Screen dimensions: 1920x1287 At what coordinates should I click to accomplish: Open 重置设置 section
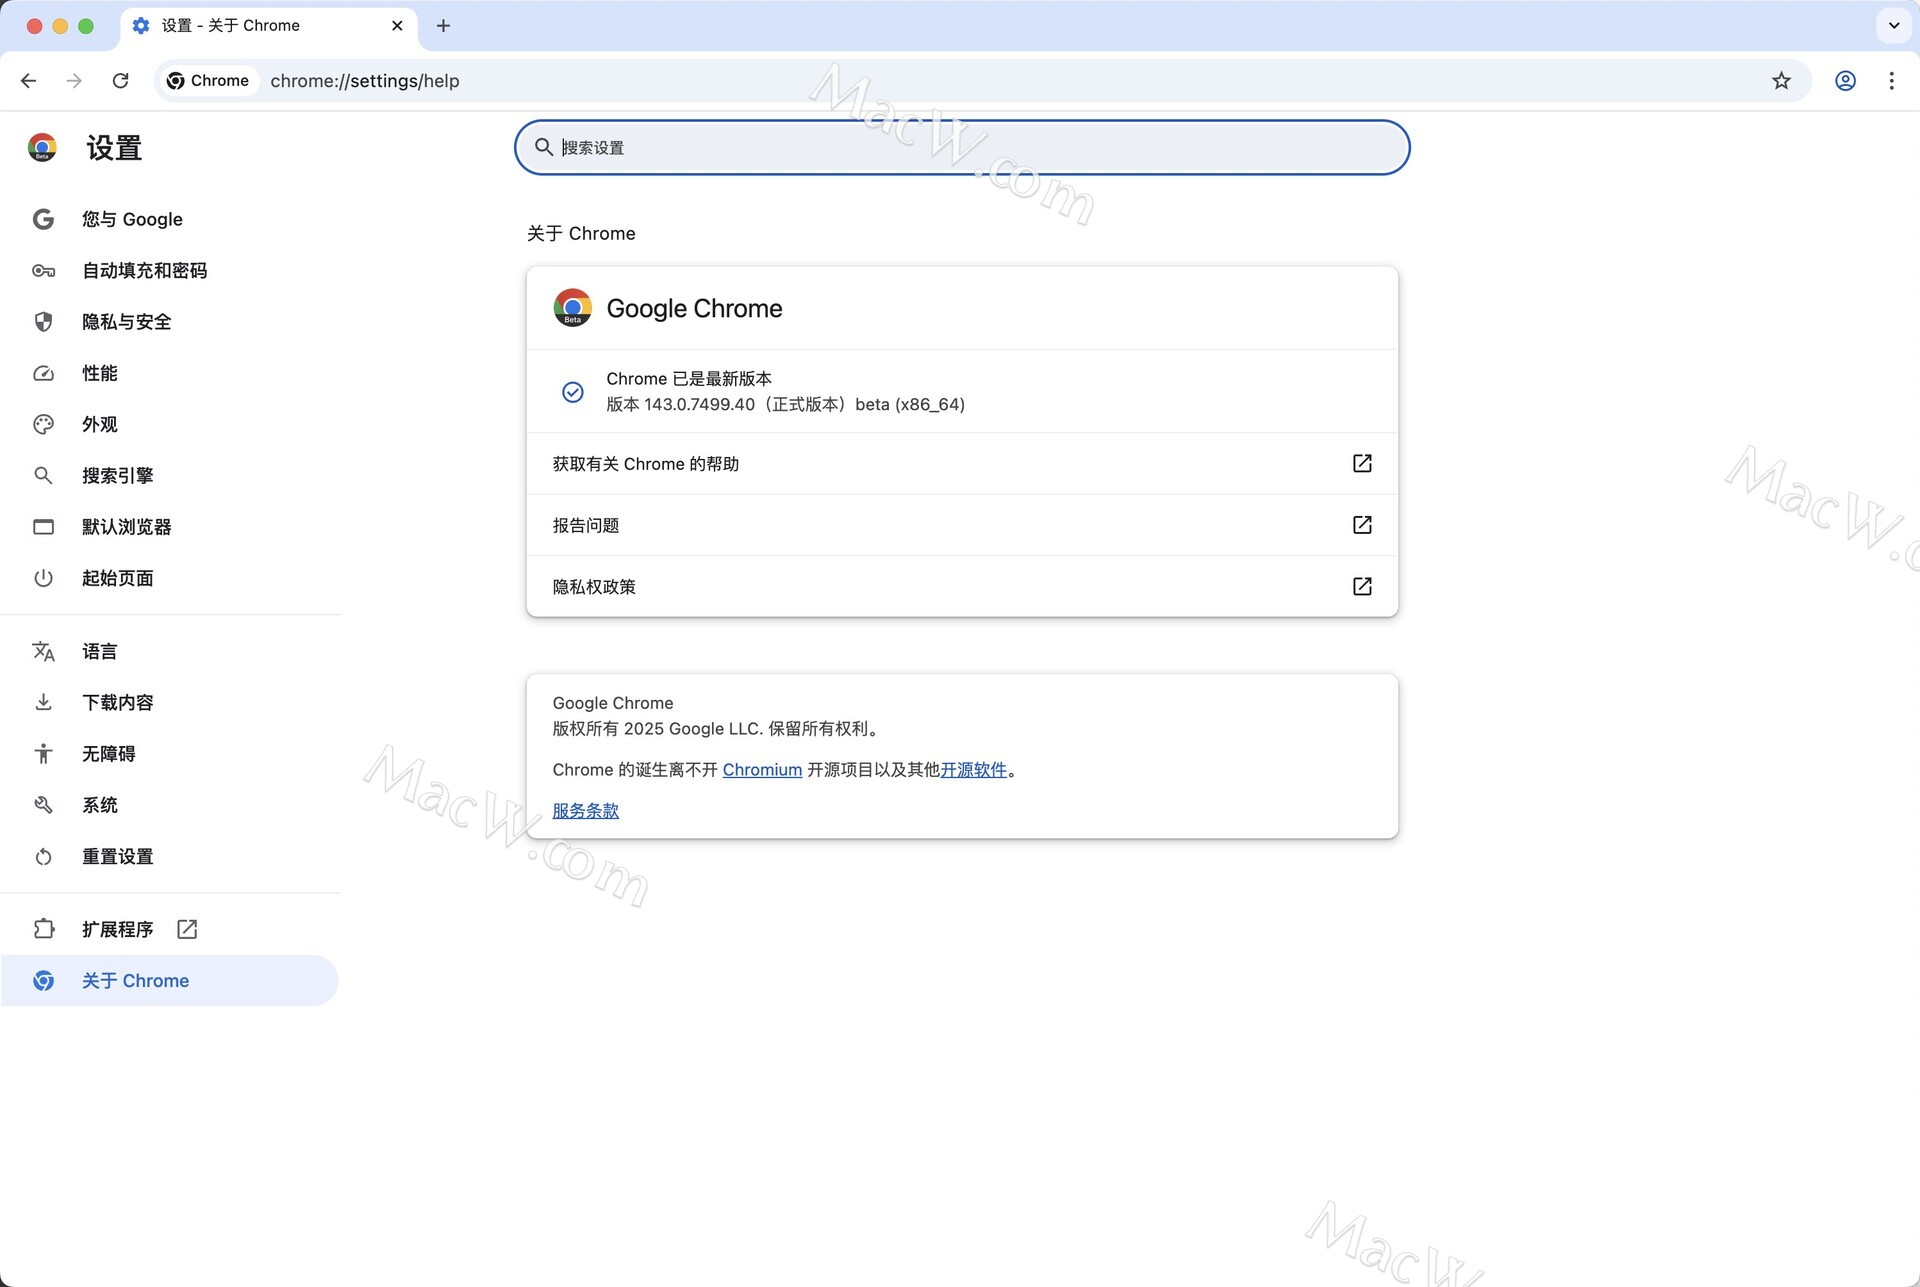[x=117, y=856]
